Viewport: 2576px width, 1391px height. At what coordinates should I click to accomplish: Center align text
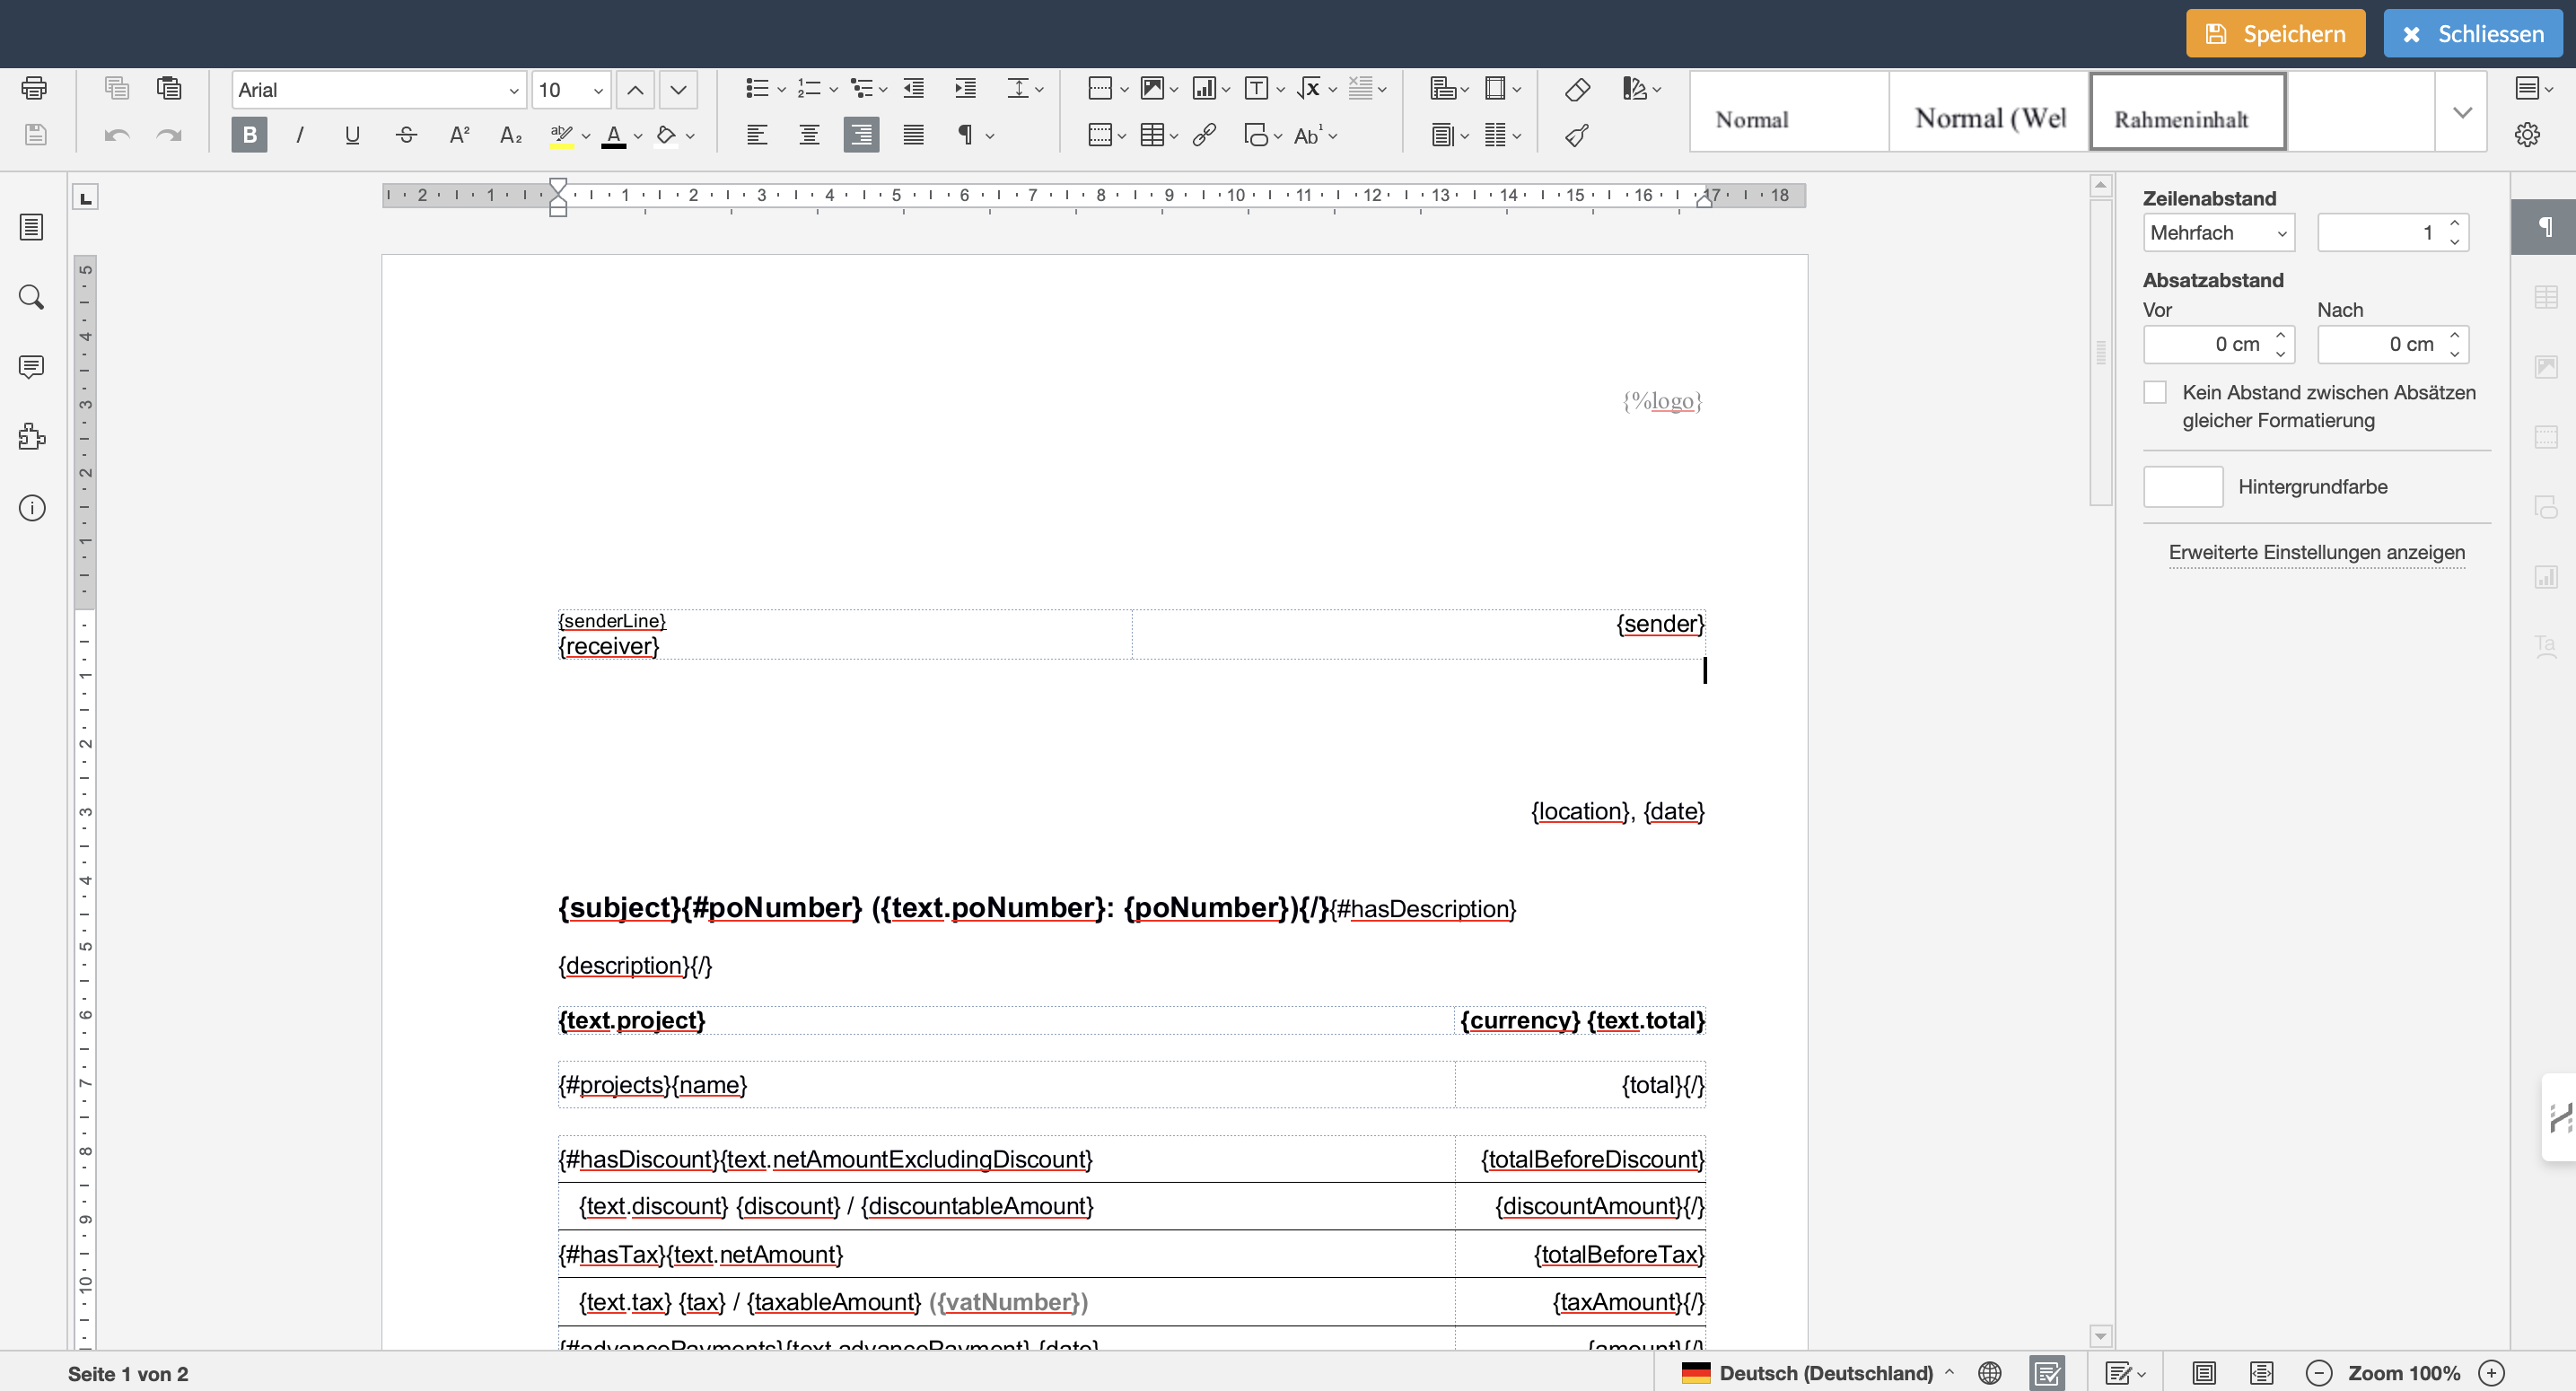coord(809,135)
